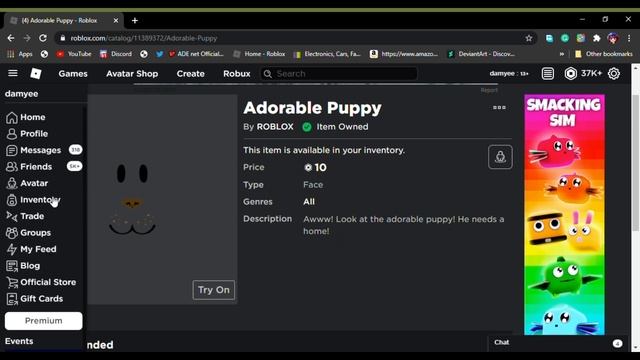Viewport: 640px width, 360px height.
Task: Open the ADE net Official bookmark
Action: 196,54
